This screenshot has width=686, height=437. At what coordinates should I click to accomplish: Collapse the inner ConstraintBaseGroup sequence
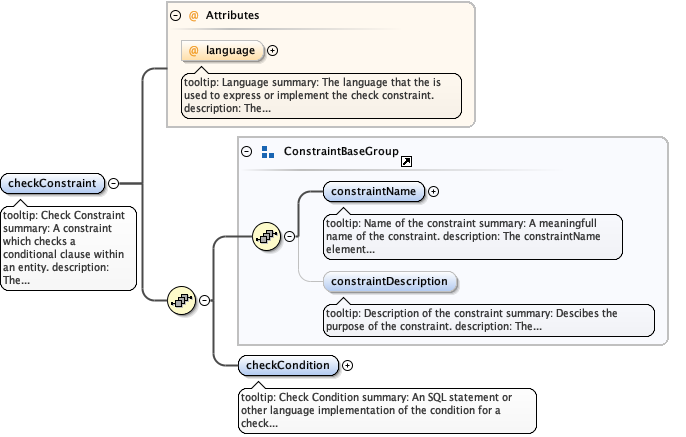[290, 236]
